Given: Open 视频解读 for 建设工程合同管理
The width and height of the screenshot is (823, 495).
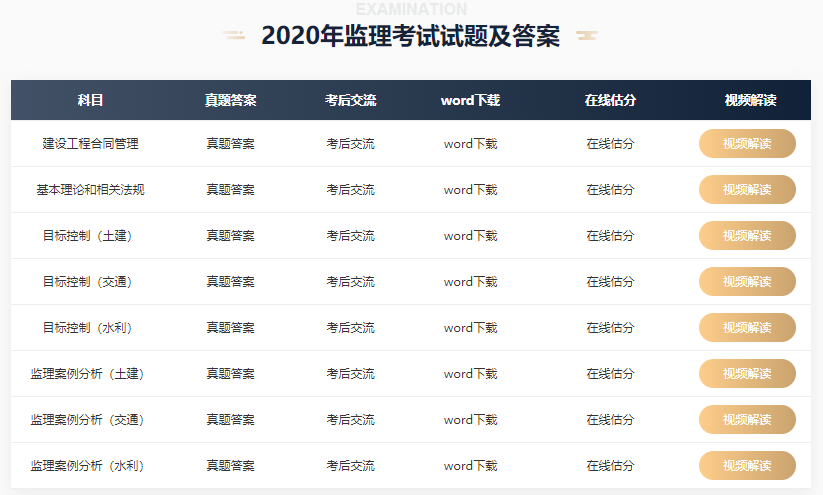Looking at the screenshot, I should click(x=747, y=143).
